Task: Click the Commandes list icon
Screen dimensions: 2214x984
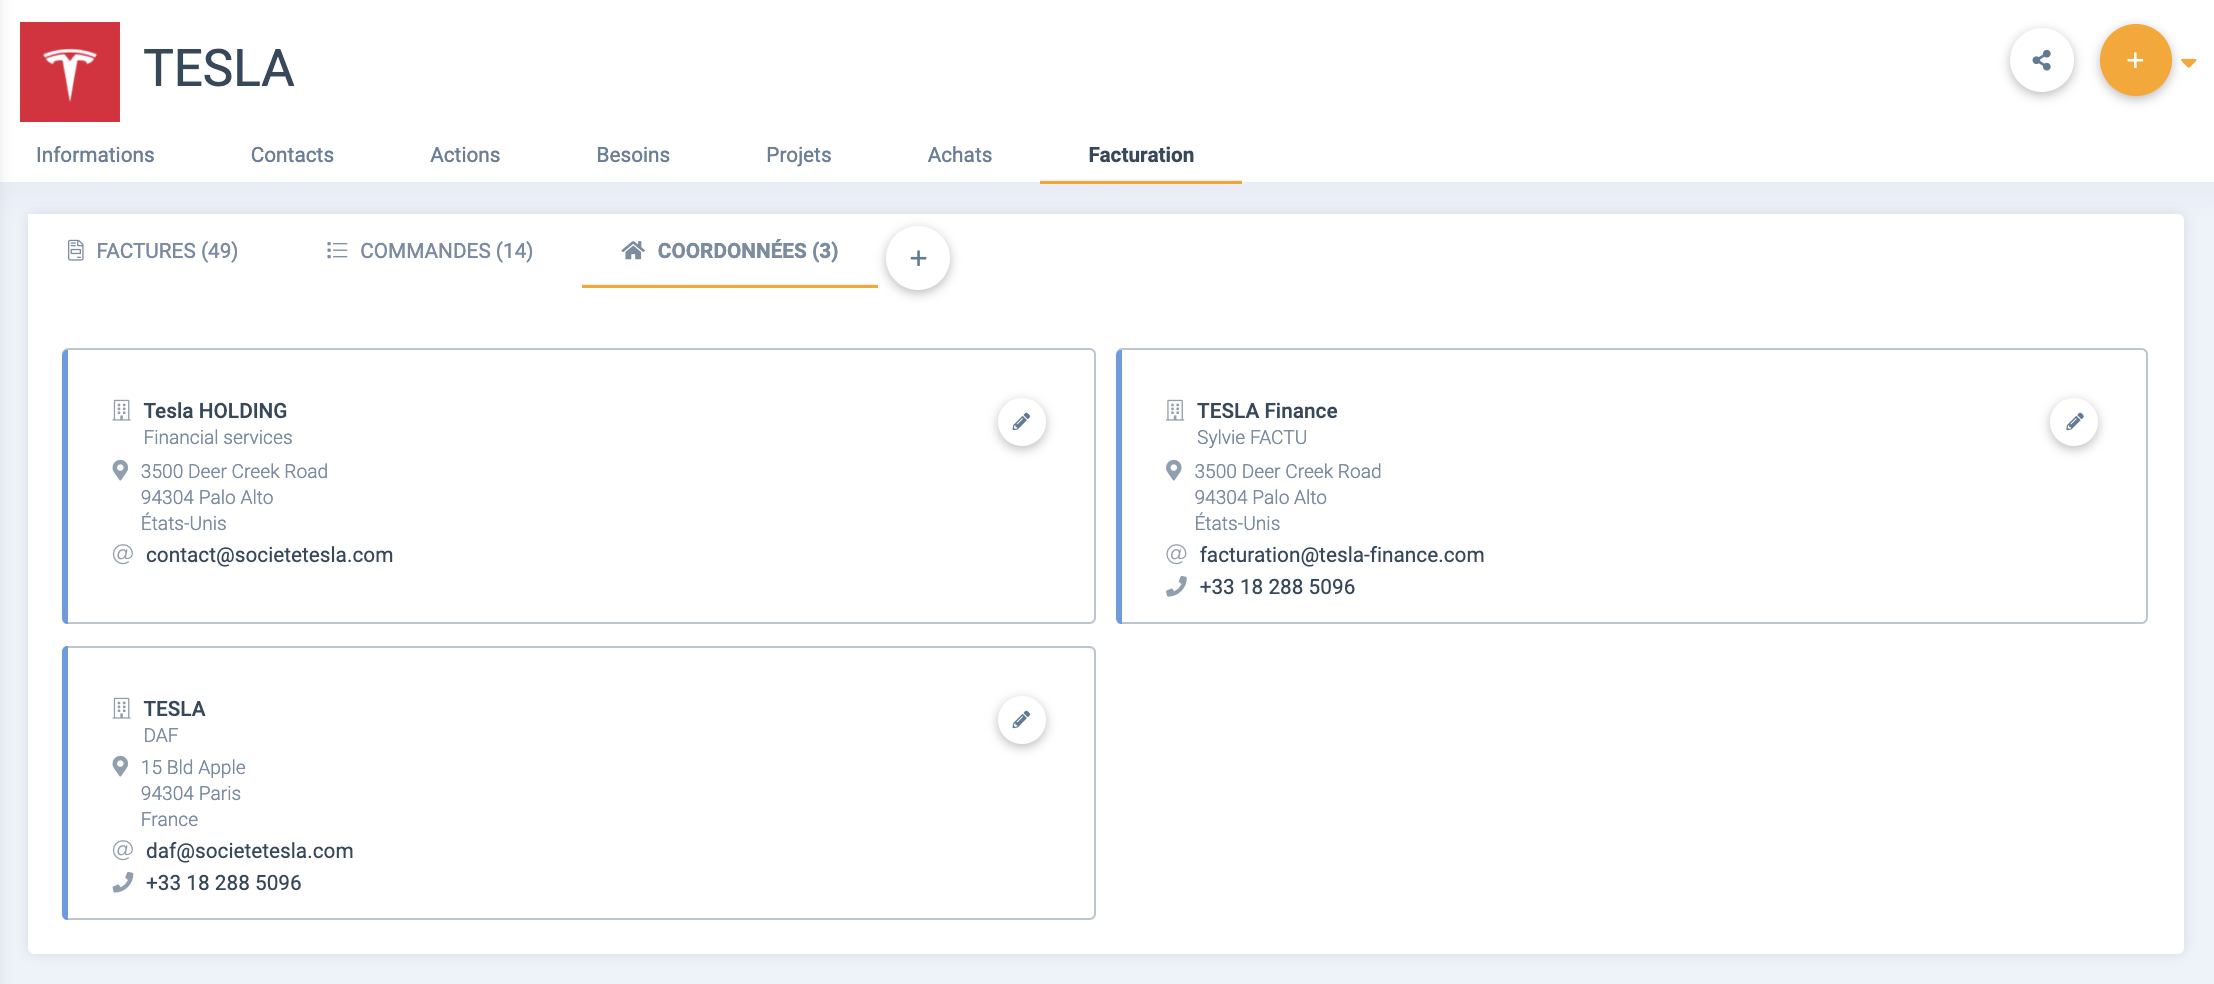Action: (337, 250)
